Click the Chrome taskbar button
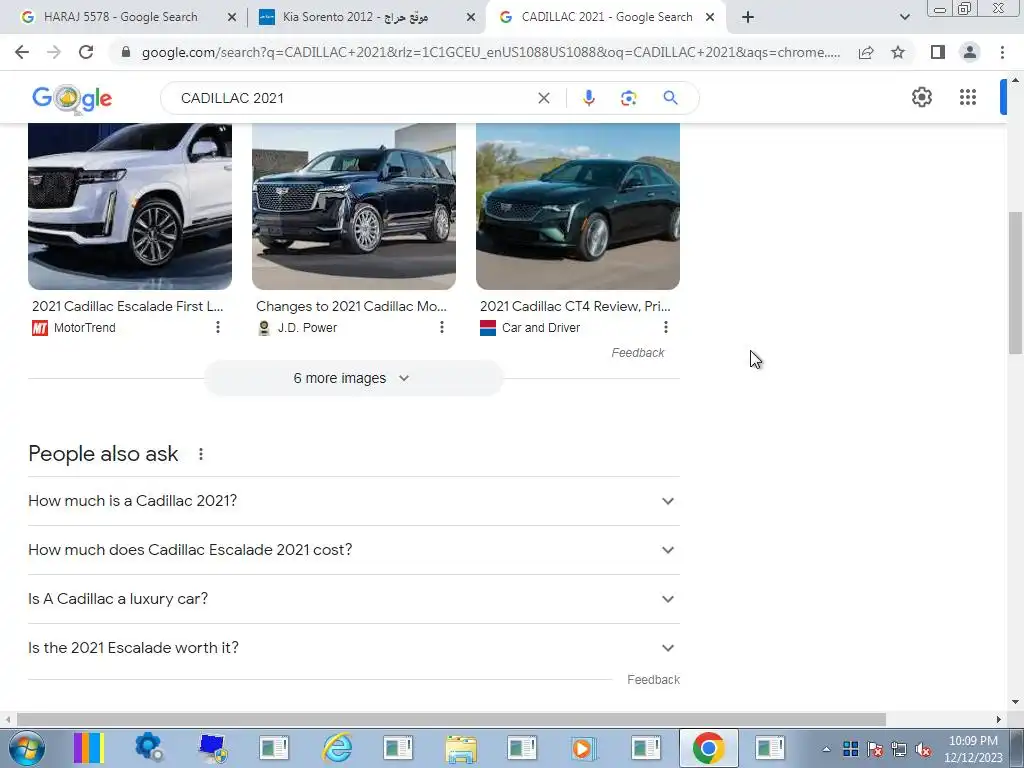 (709, 748)
